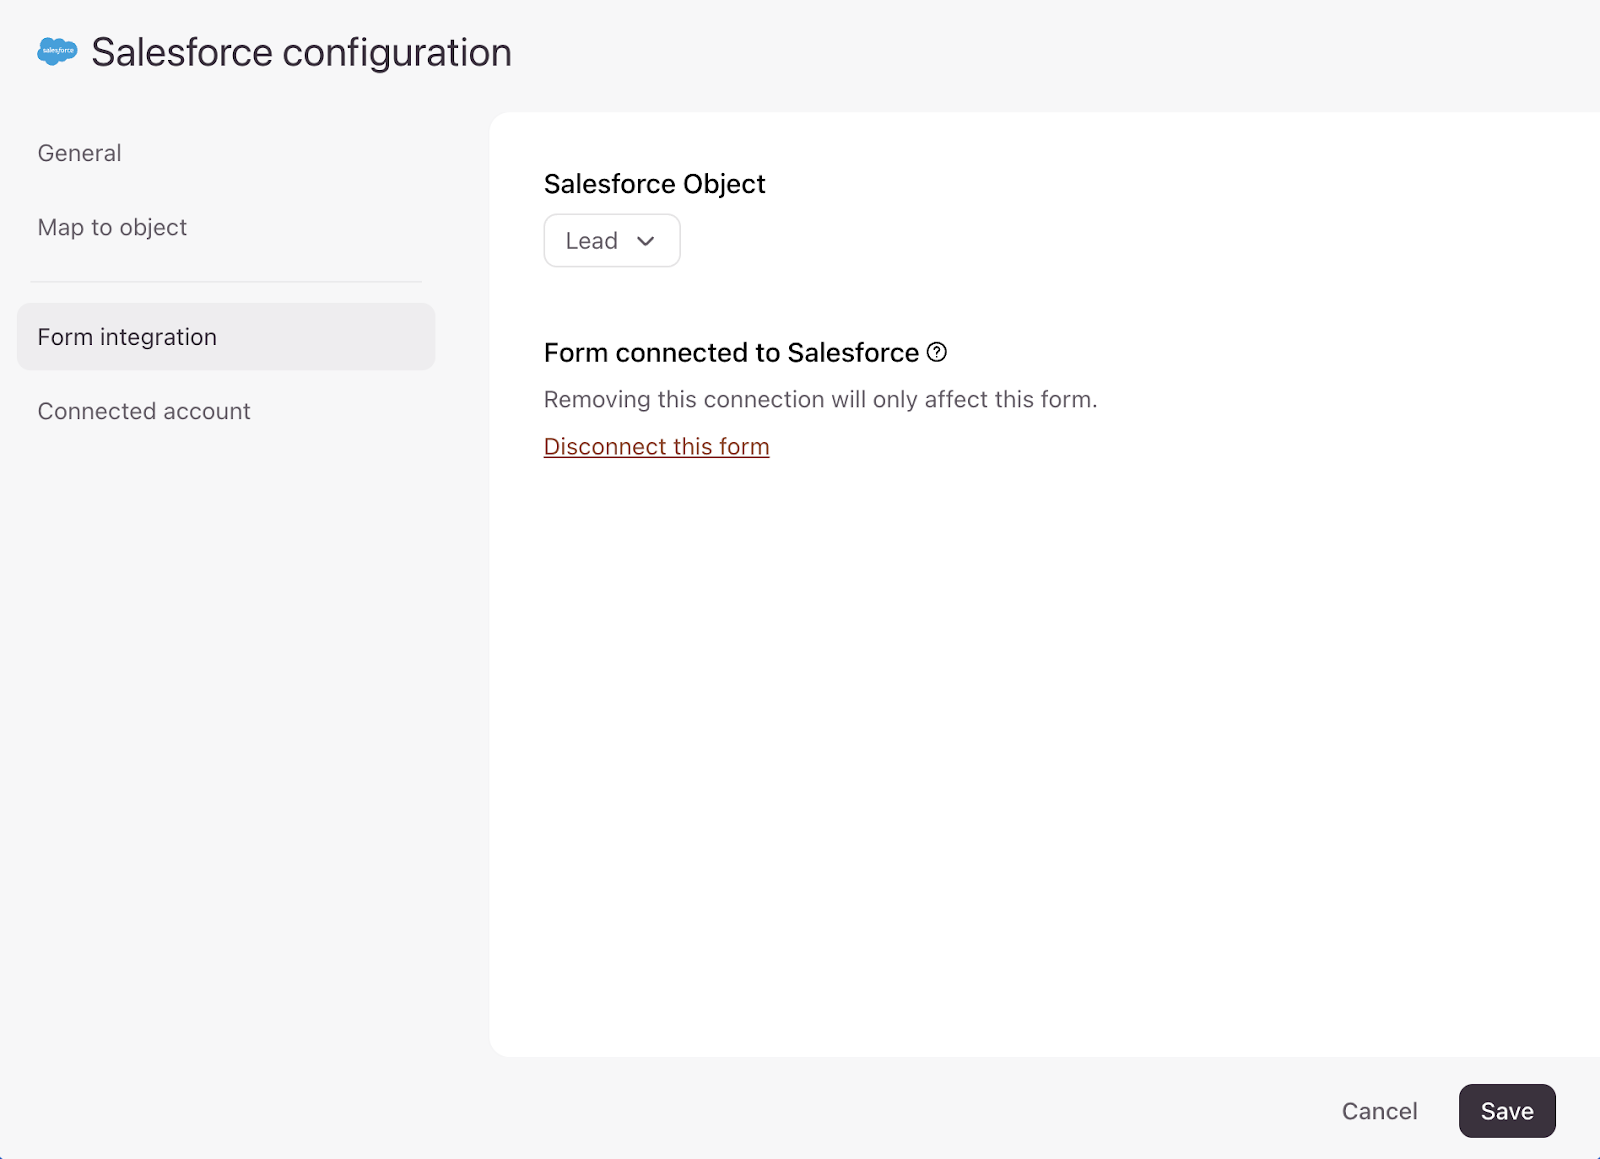Go to the General section
This screenshot has height=1159, width=1600.
tap(79, 153)
